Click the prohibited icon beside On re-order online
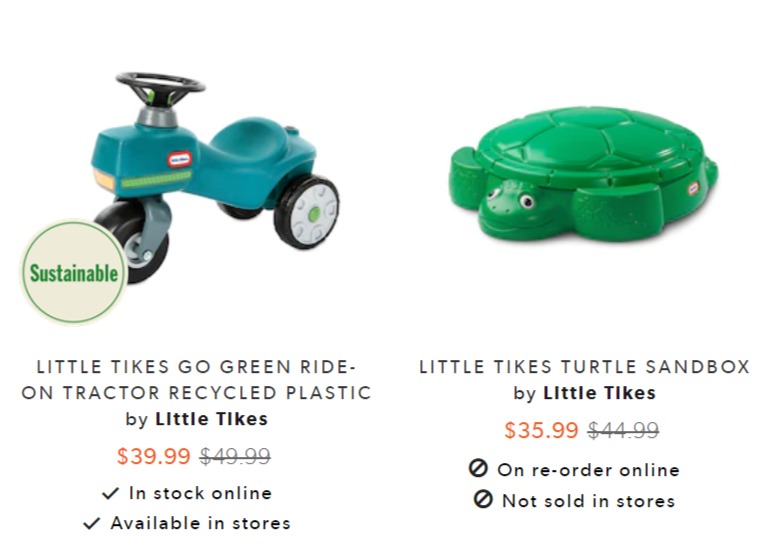The width and height of the screenshot is (777, 551). (x=478, y=468)
